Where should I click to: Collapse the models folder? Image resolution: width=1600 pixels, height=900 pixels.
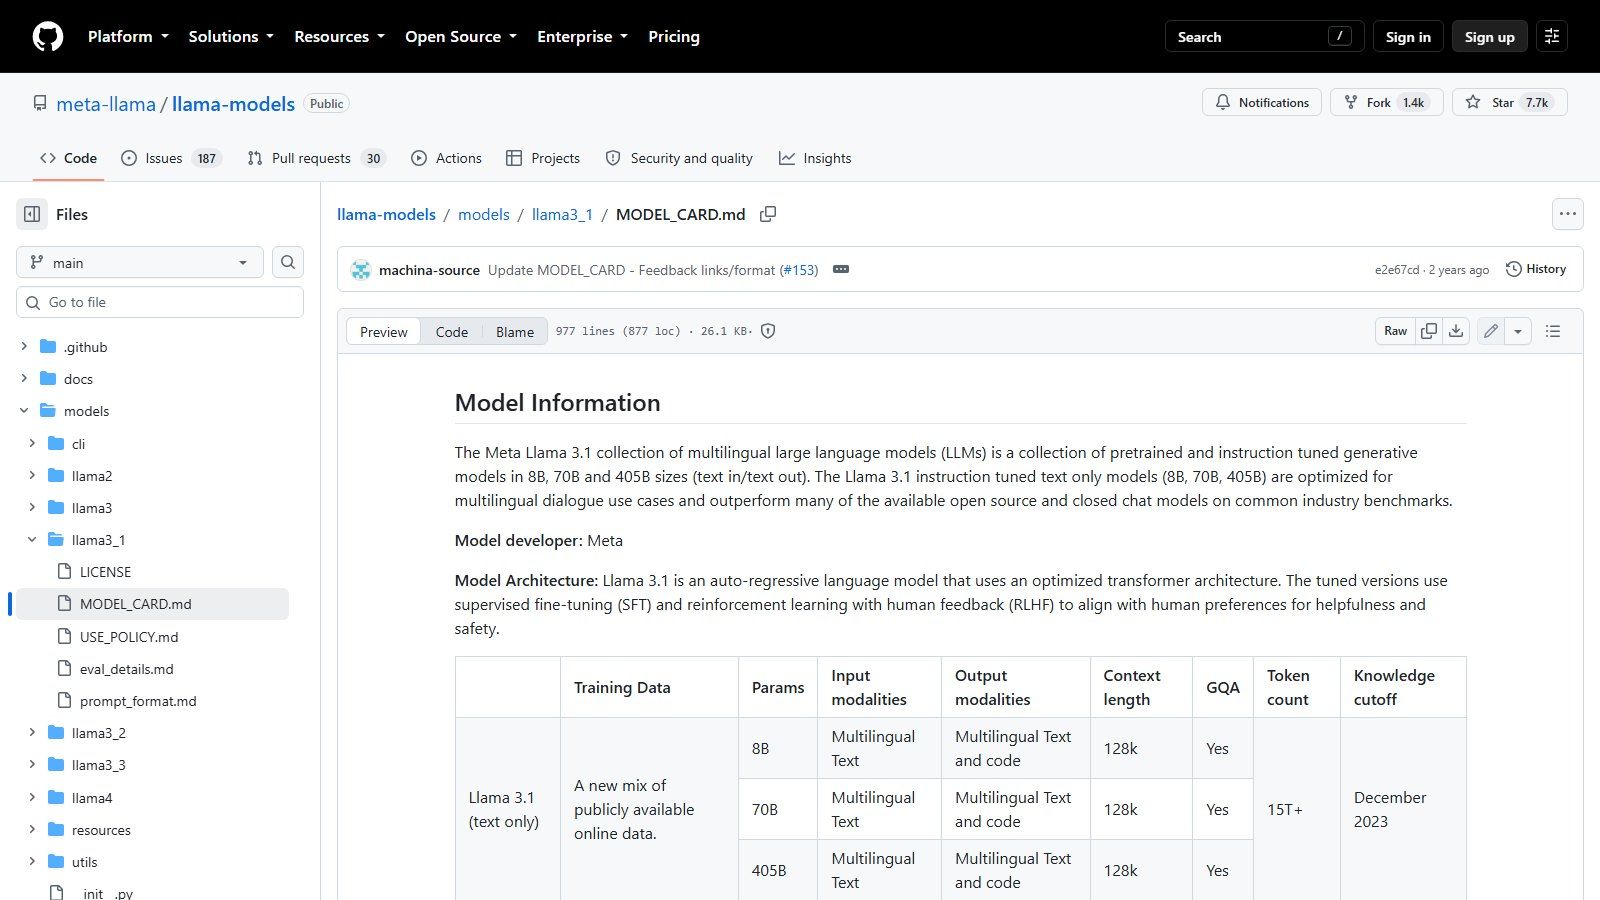tap(24, 411)
